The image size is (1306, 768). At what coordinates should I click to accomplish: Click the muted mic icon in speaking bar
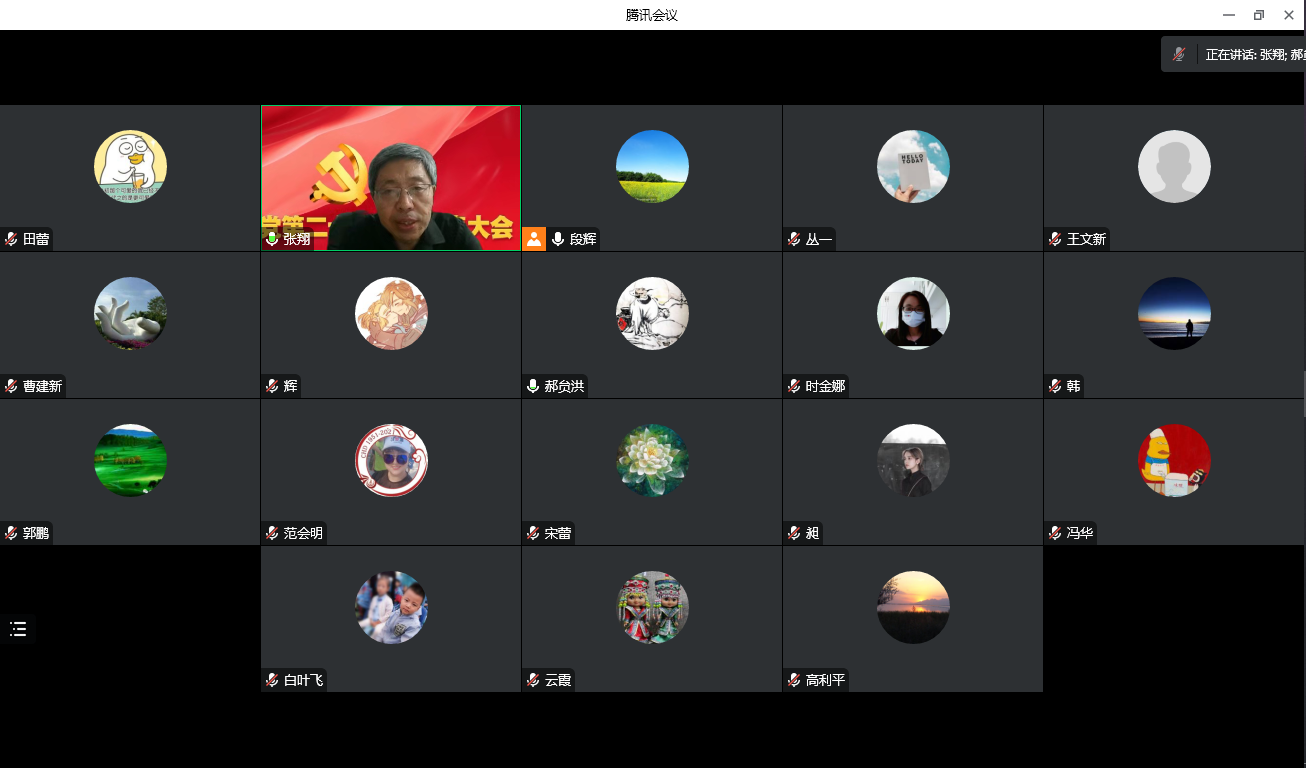[1180, 55]
